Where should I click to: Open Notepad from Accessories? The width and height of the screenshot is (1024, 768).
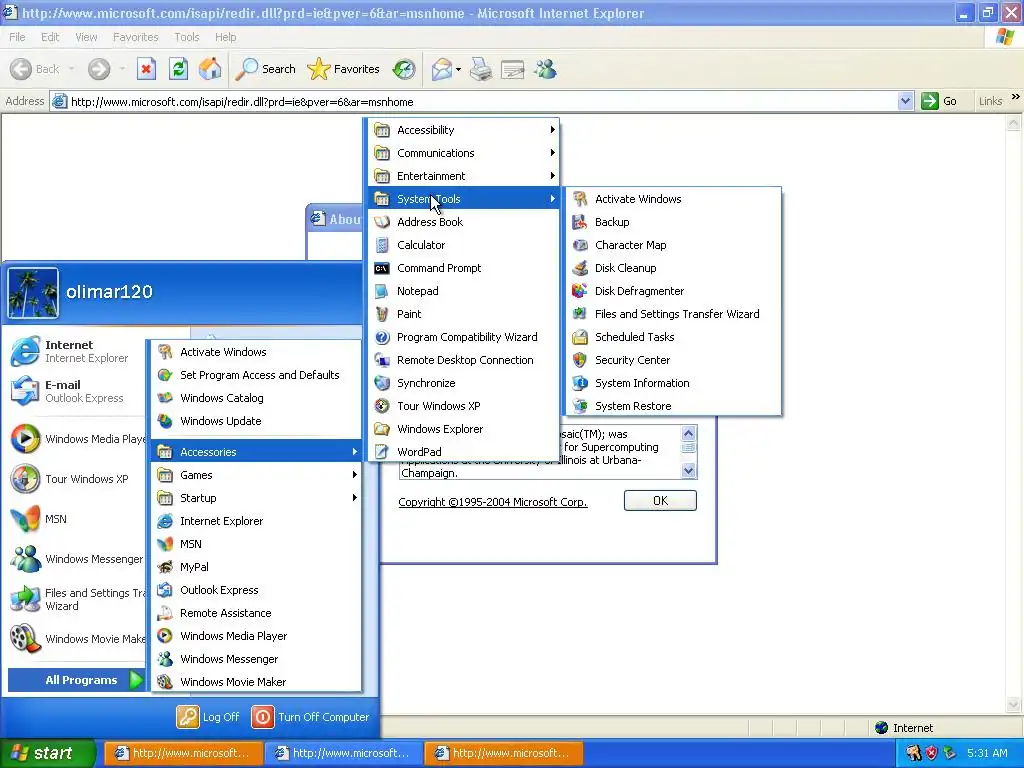coord(464,291)
